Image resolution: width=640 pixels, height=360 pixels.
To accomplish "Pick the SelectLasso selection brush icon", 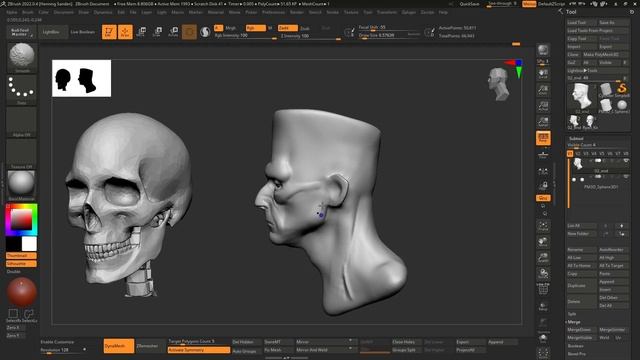I will coord(29,314).
